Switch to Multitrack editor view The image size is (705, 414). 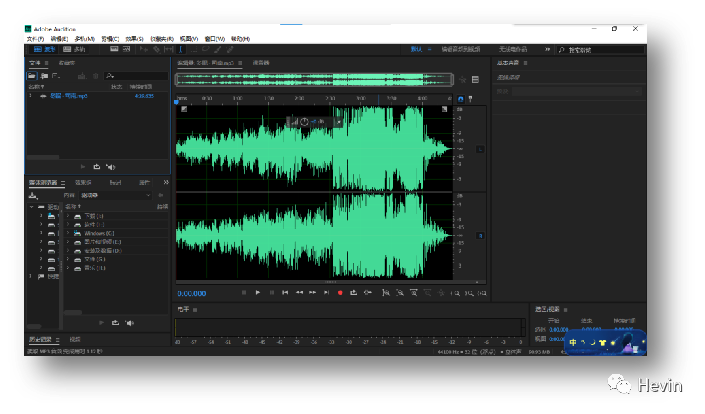[x=74, y=49]
